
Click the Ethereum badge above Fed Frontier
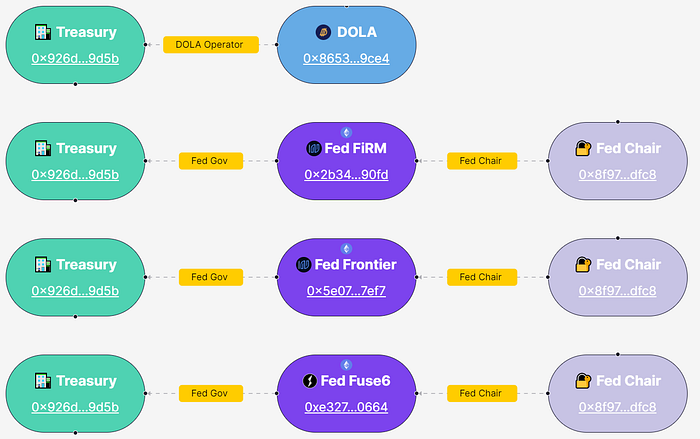pos(347,248)
